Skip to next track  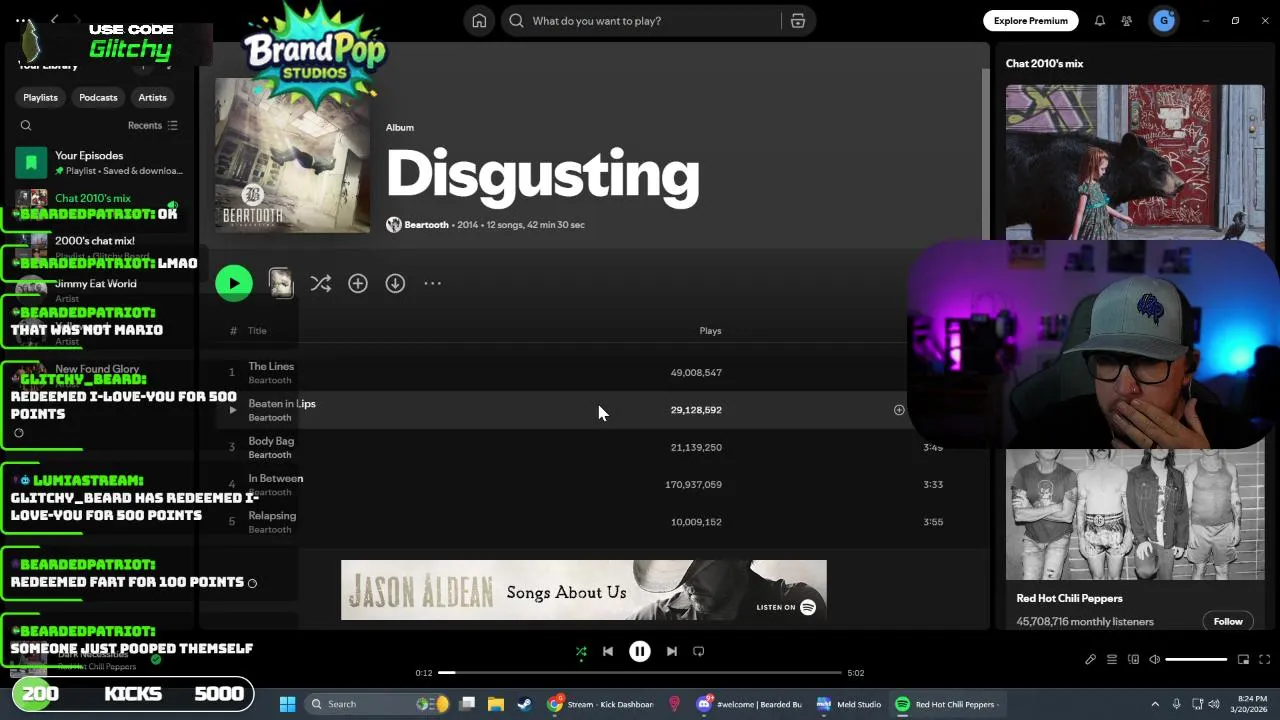click(x=672, y=652)
